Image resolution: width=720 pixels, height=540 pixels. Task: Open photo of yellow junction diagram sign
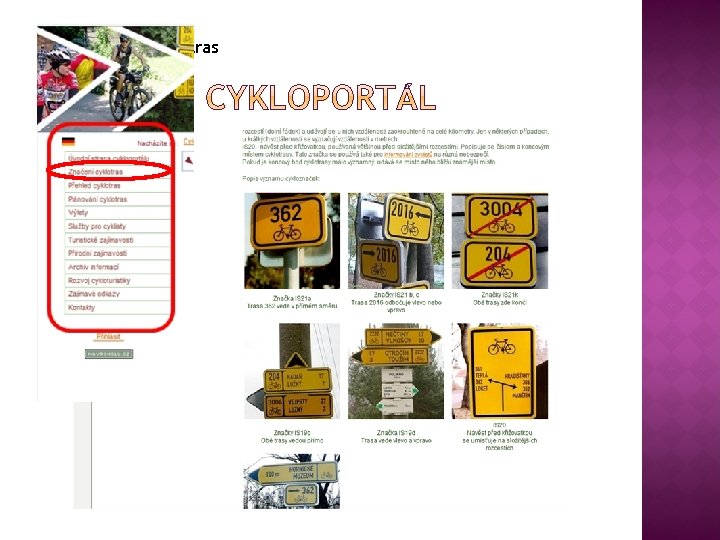[500, 371]
